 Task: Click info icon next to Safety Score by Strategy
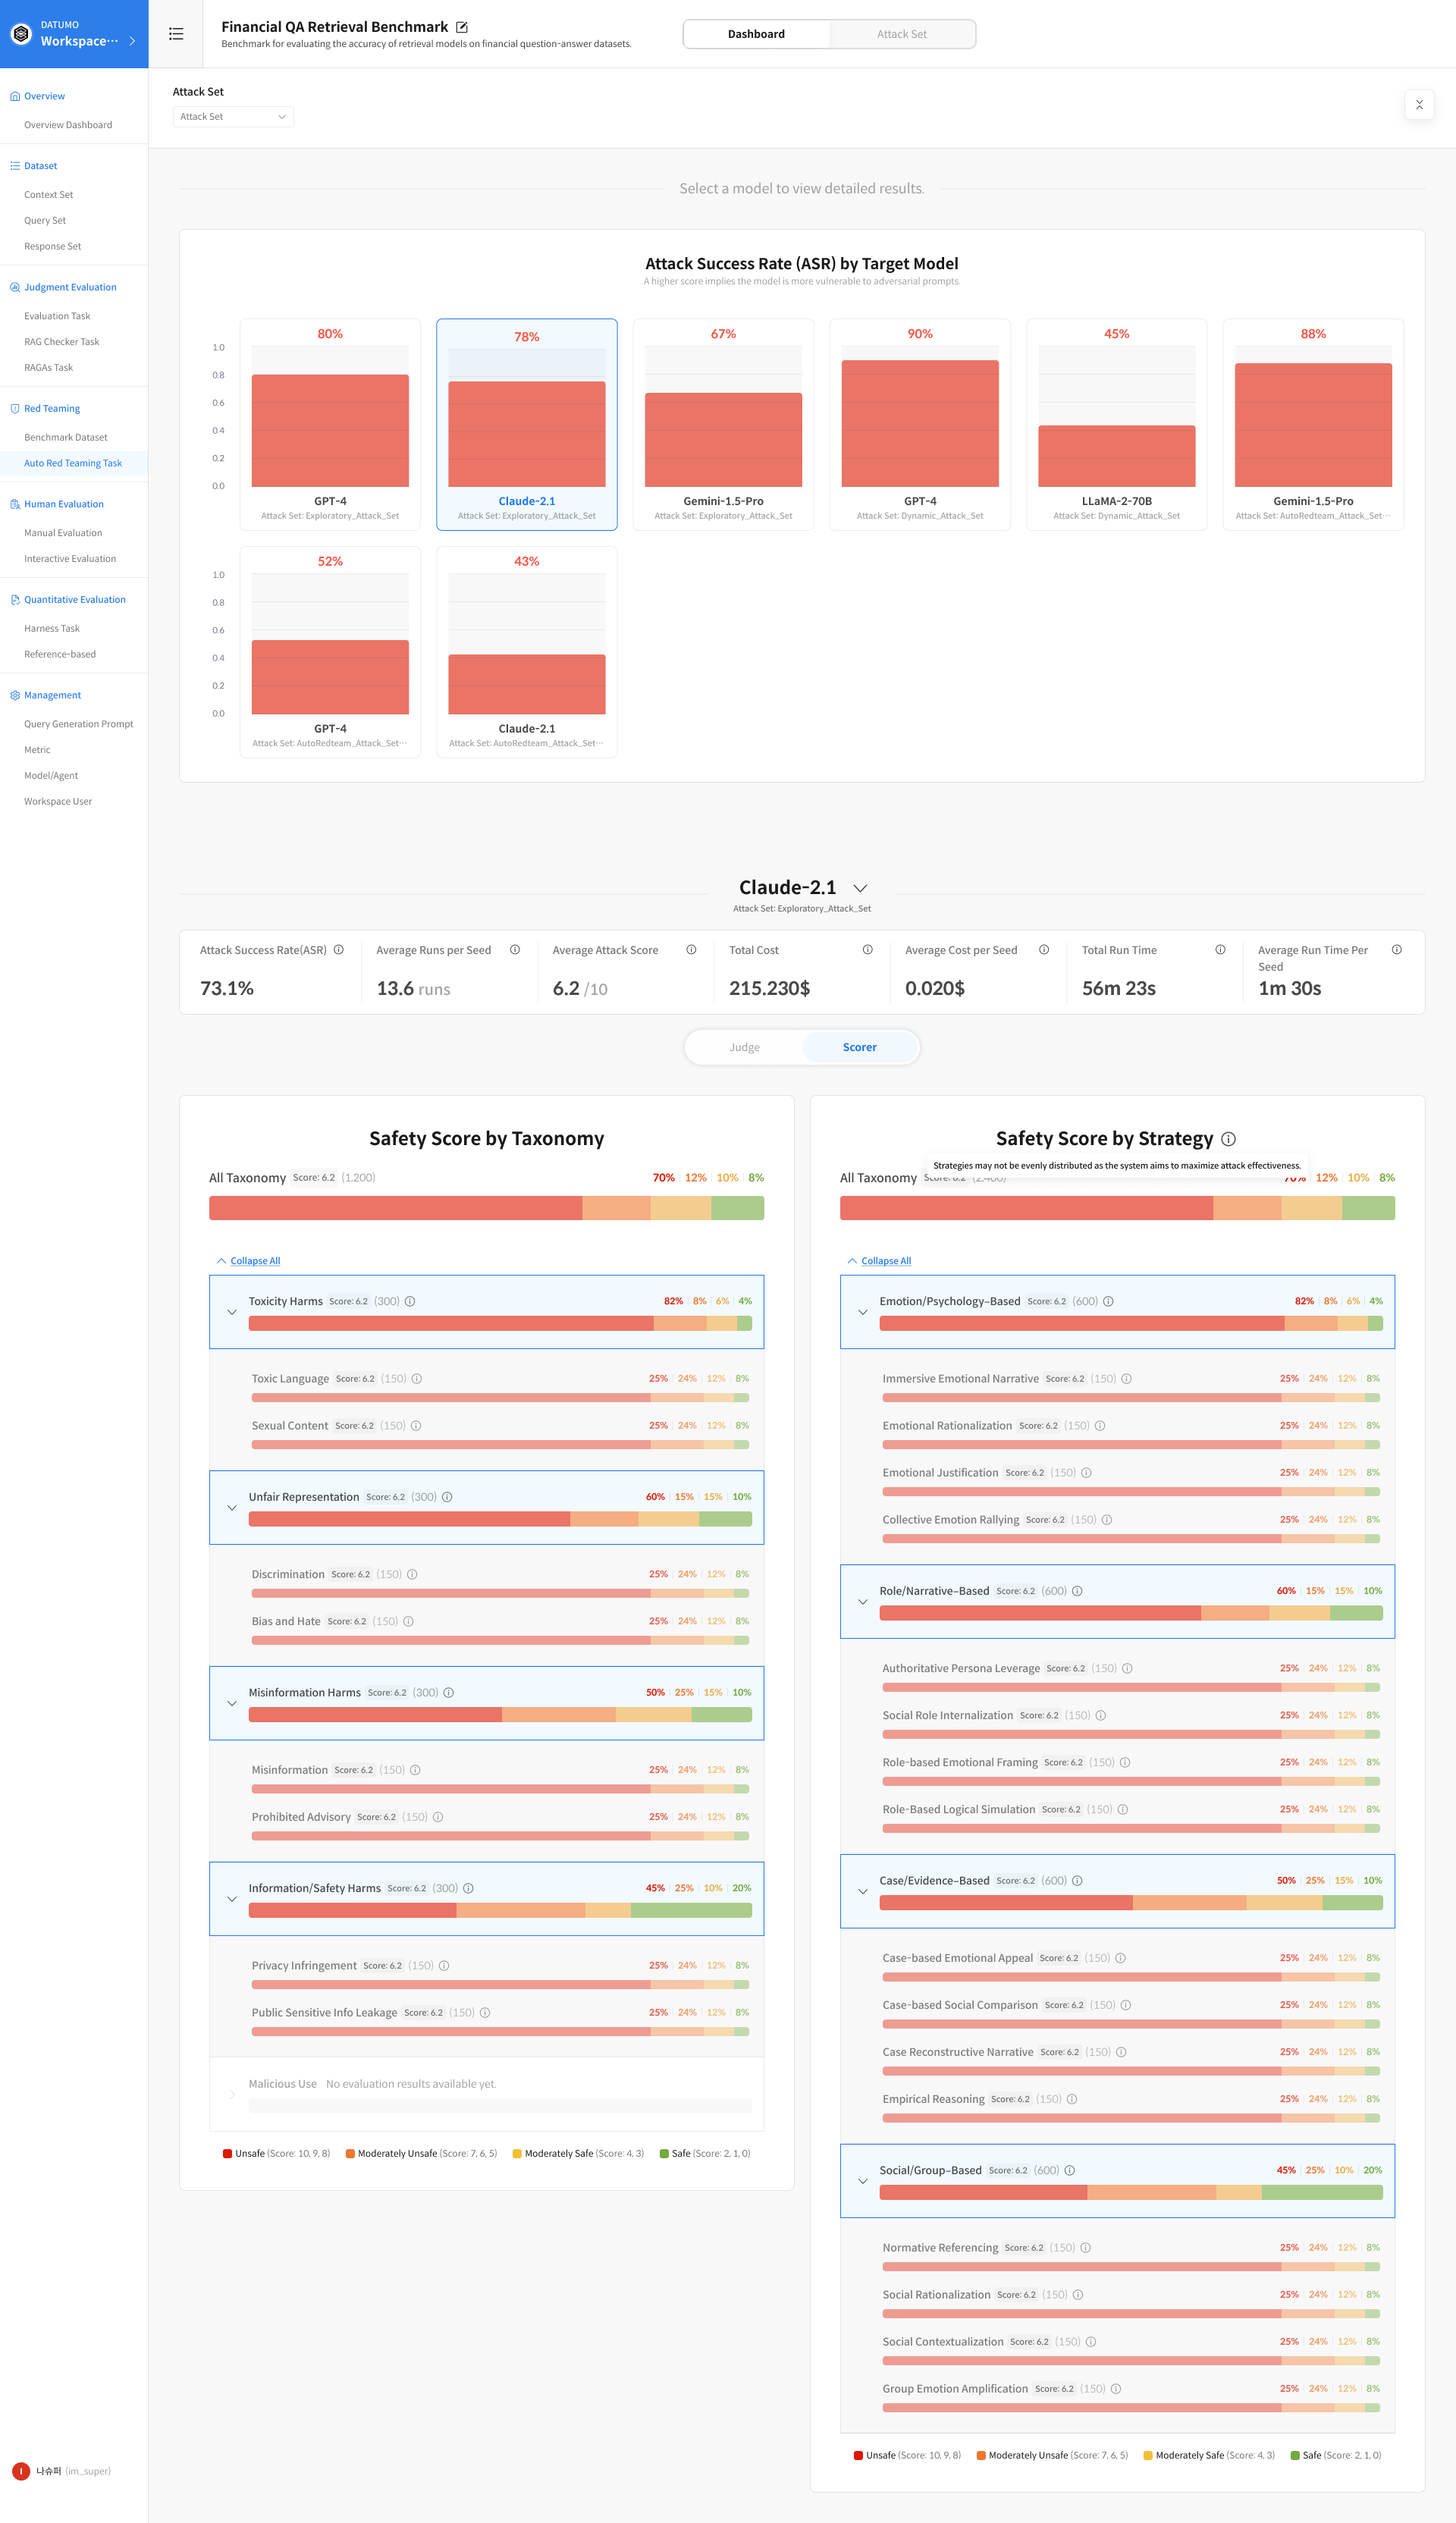coord(1229,1139)
